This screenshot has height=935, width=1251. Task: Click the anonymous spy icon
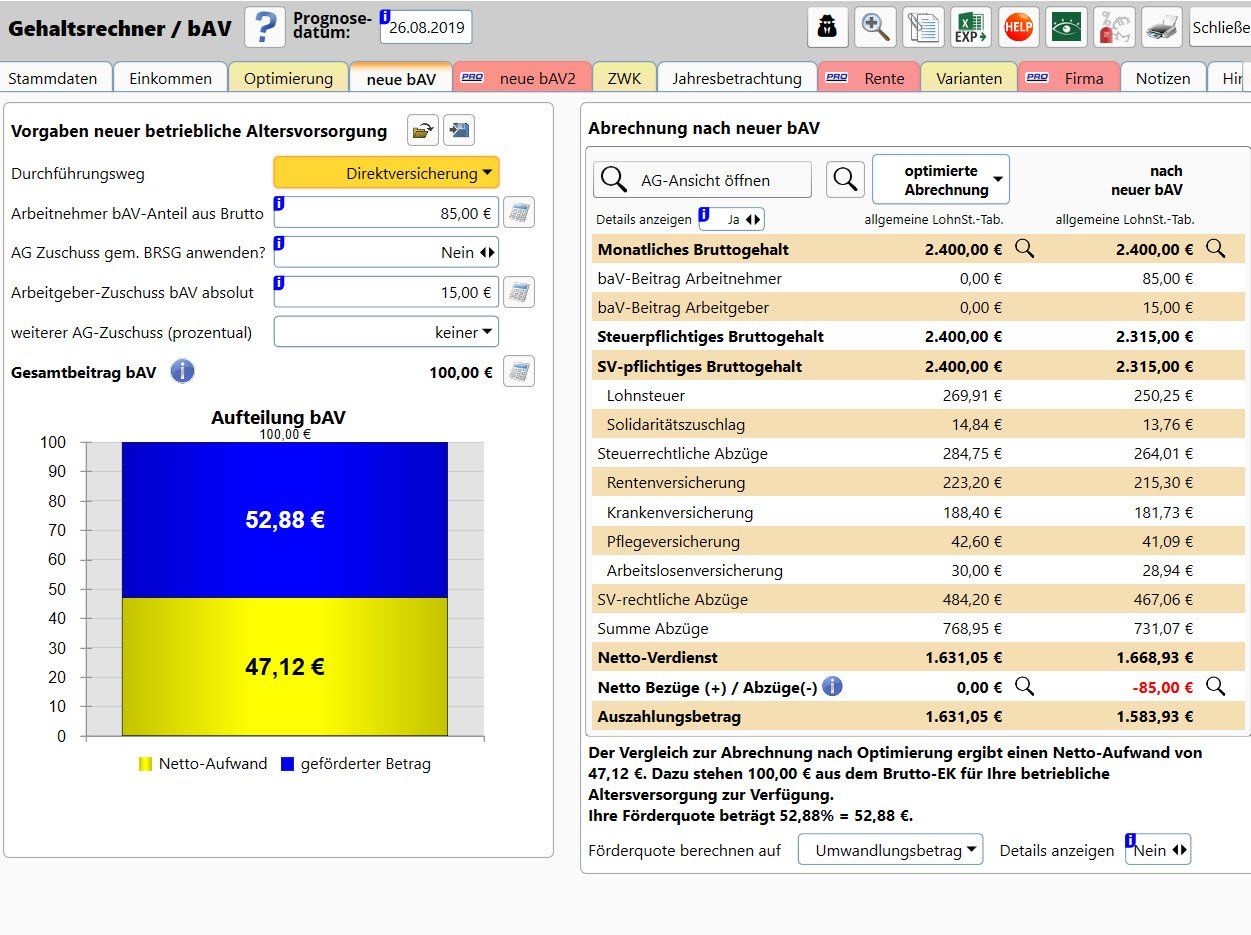tap(827, 28)
